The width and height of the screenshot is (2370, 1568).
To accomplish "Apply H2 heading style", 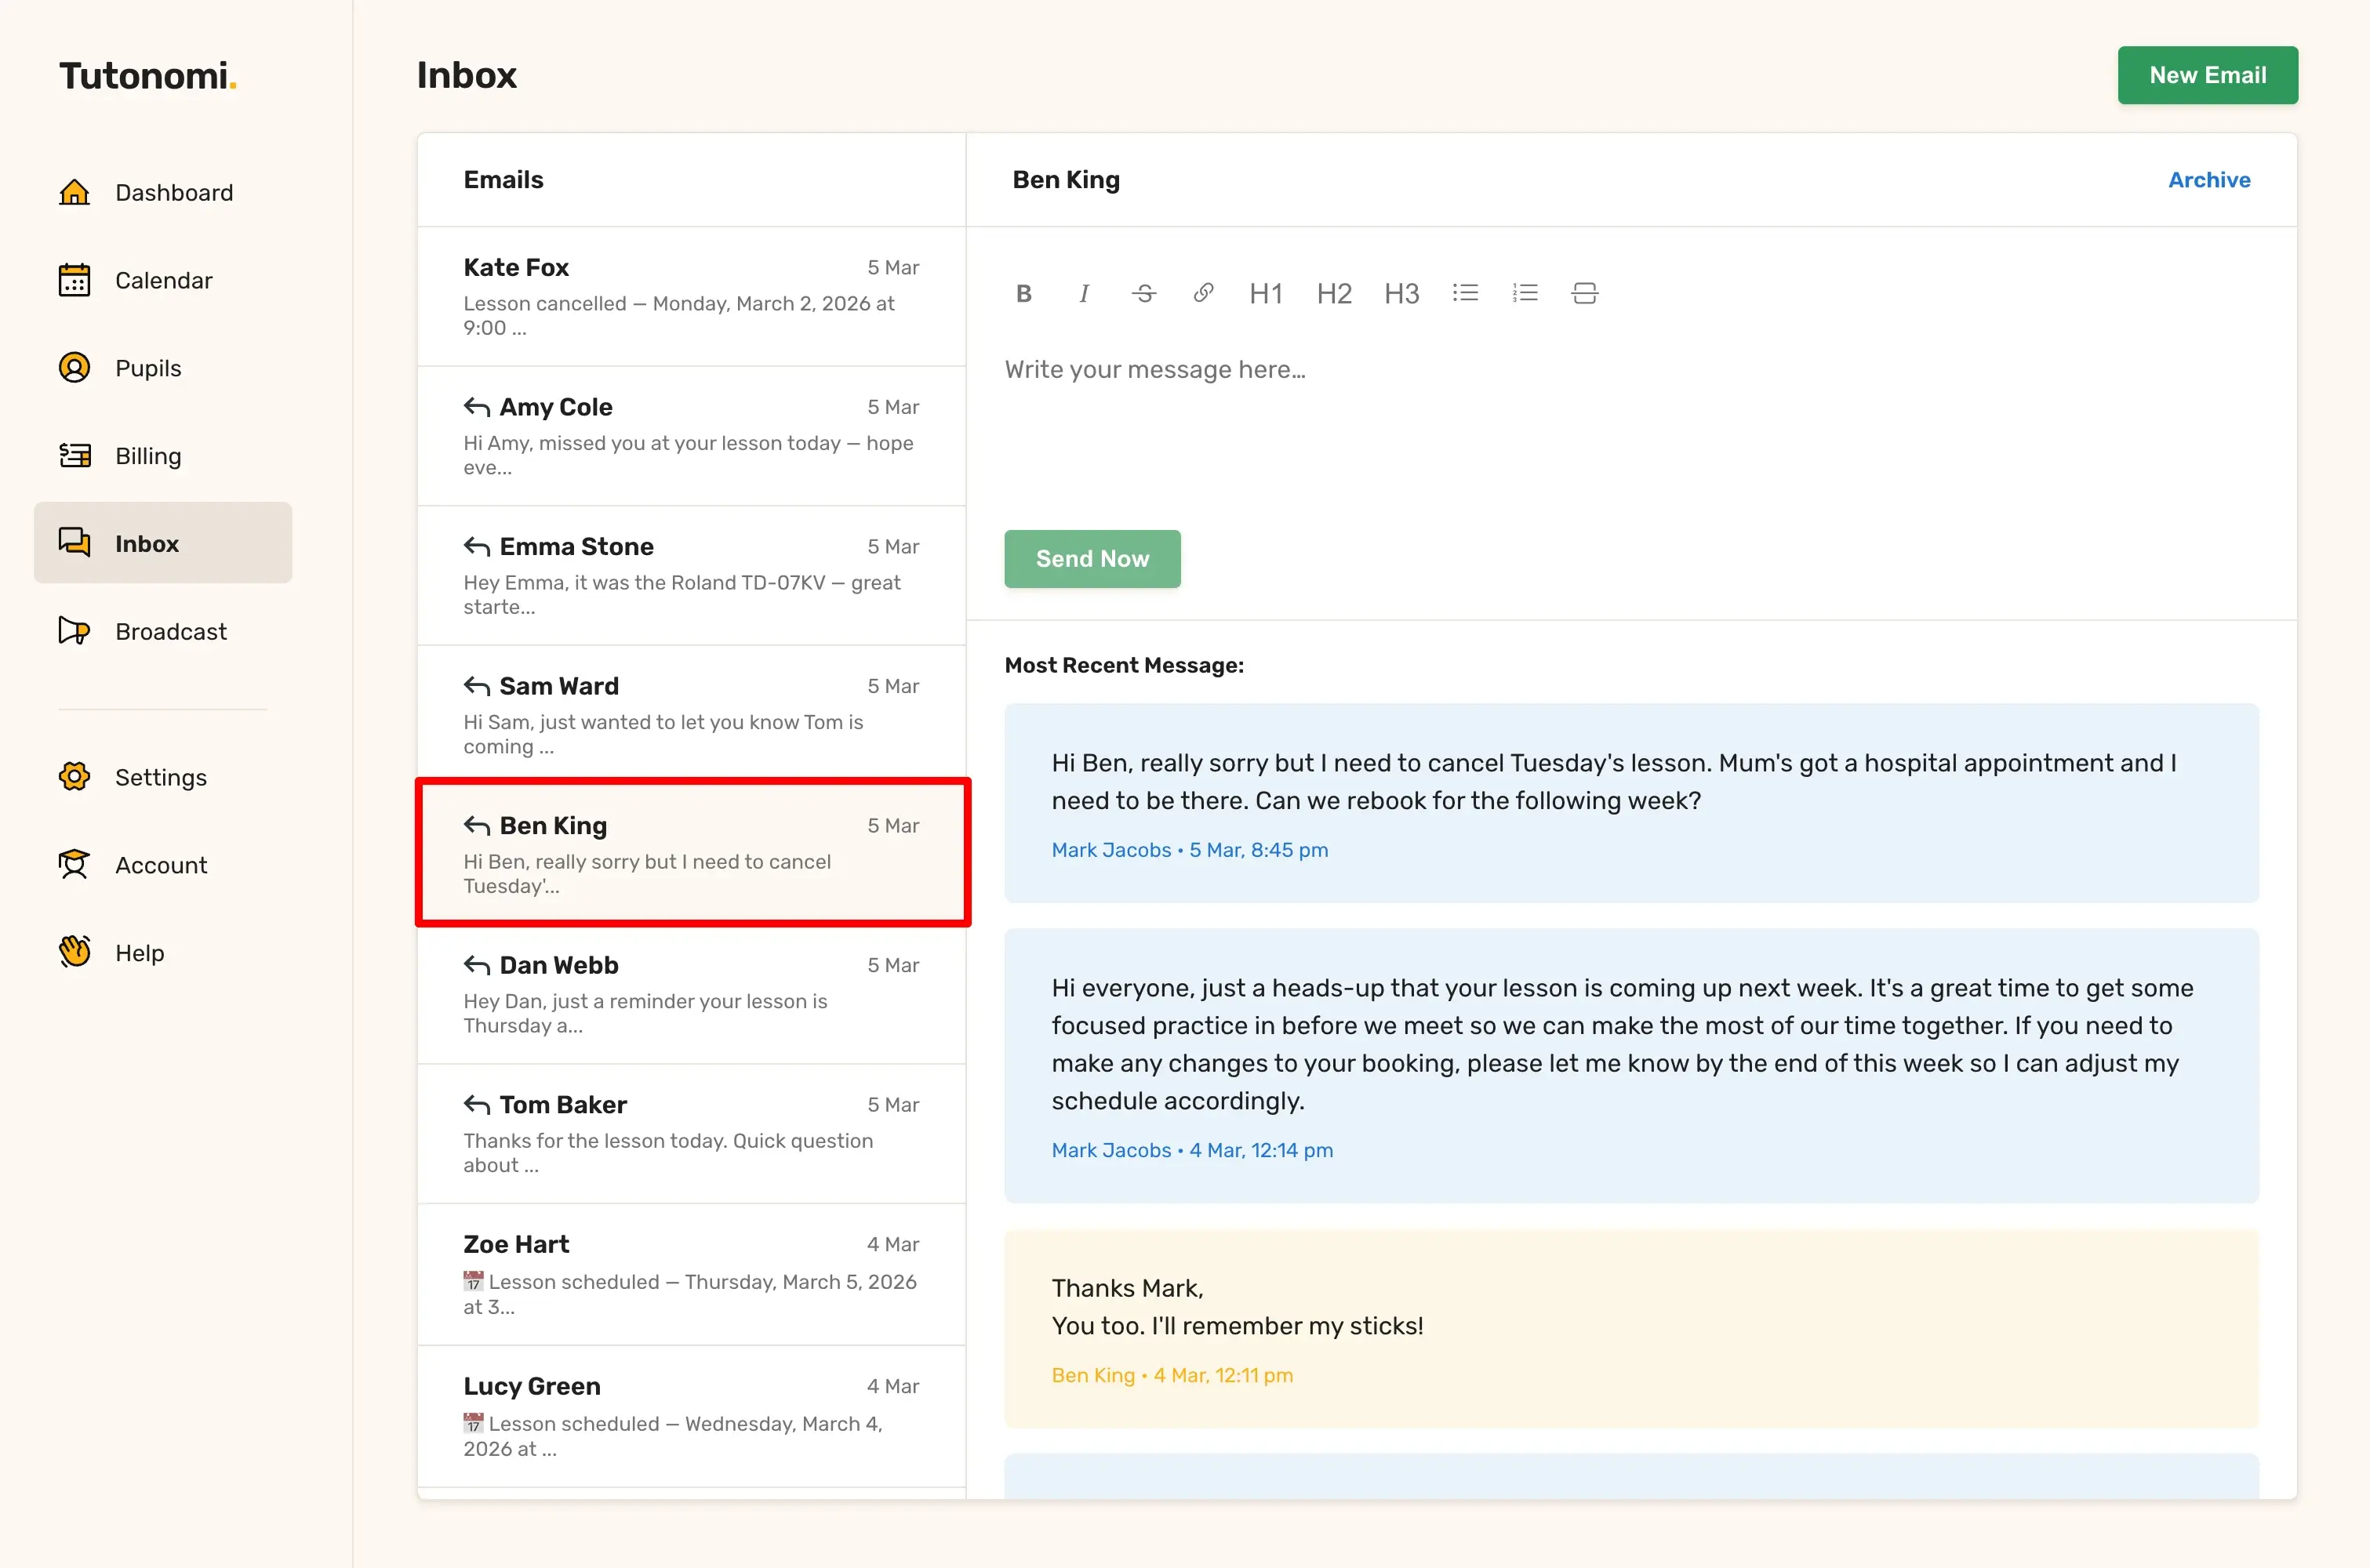I will coord(1333,293).
